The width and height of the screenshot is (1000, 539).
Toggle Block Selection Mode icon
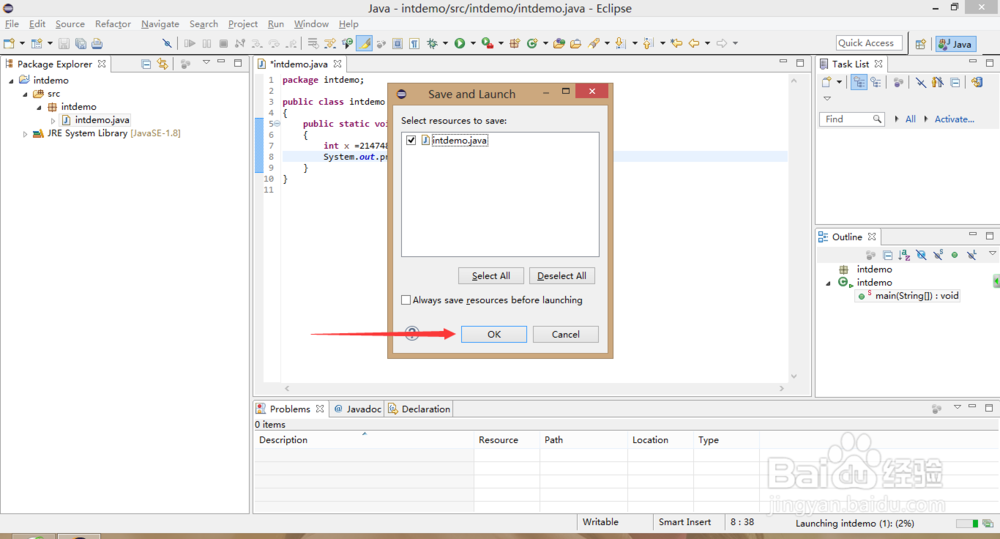397,43
